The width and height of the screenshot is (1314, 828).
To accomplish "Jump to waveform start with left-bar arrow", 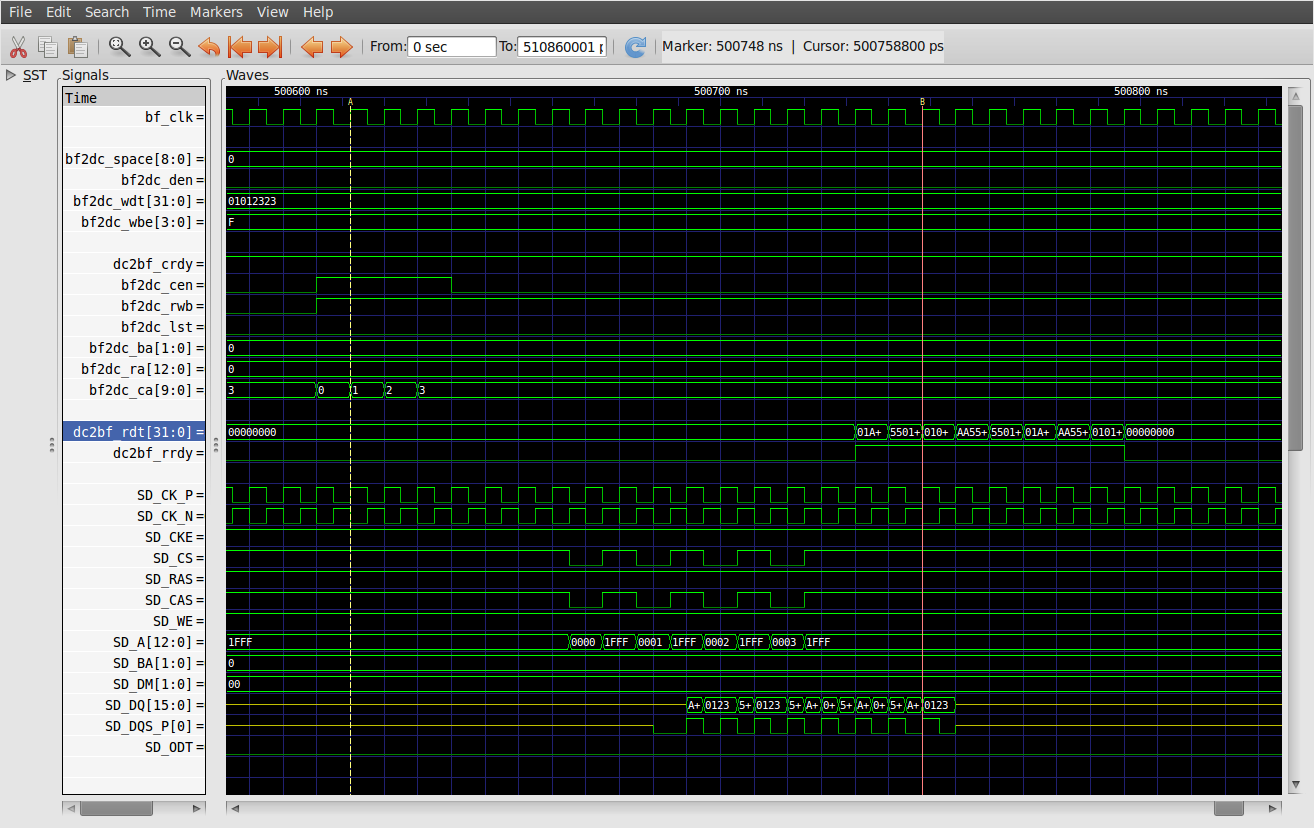I will tap(240, 46).
